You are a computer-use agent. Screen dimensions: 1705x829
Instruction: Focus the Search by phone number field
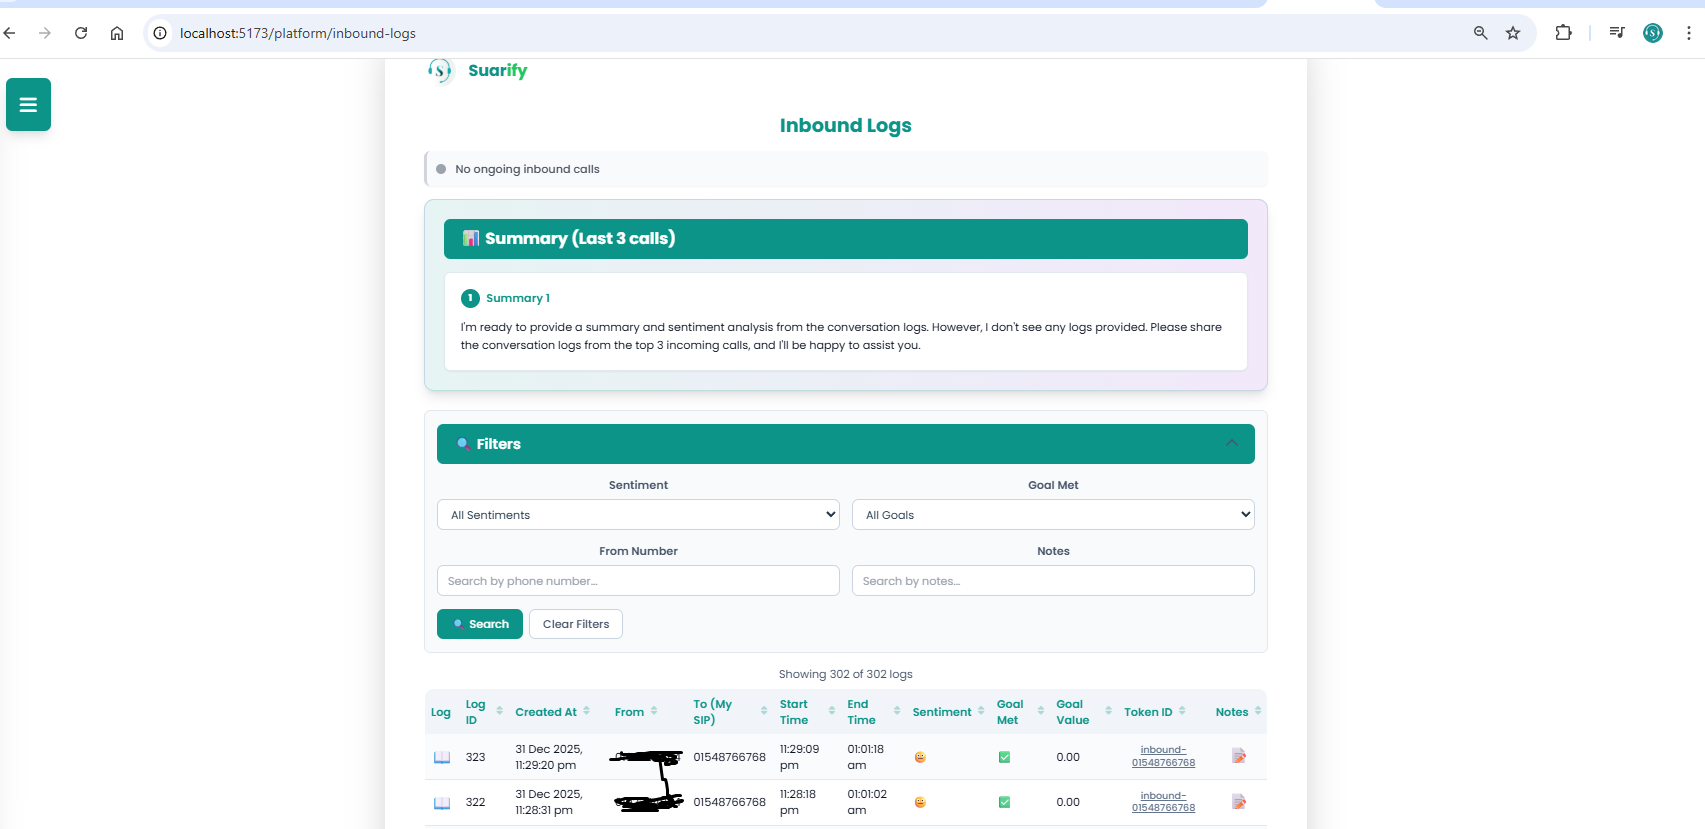(x=638, y=581)
